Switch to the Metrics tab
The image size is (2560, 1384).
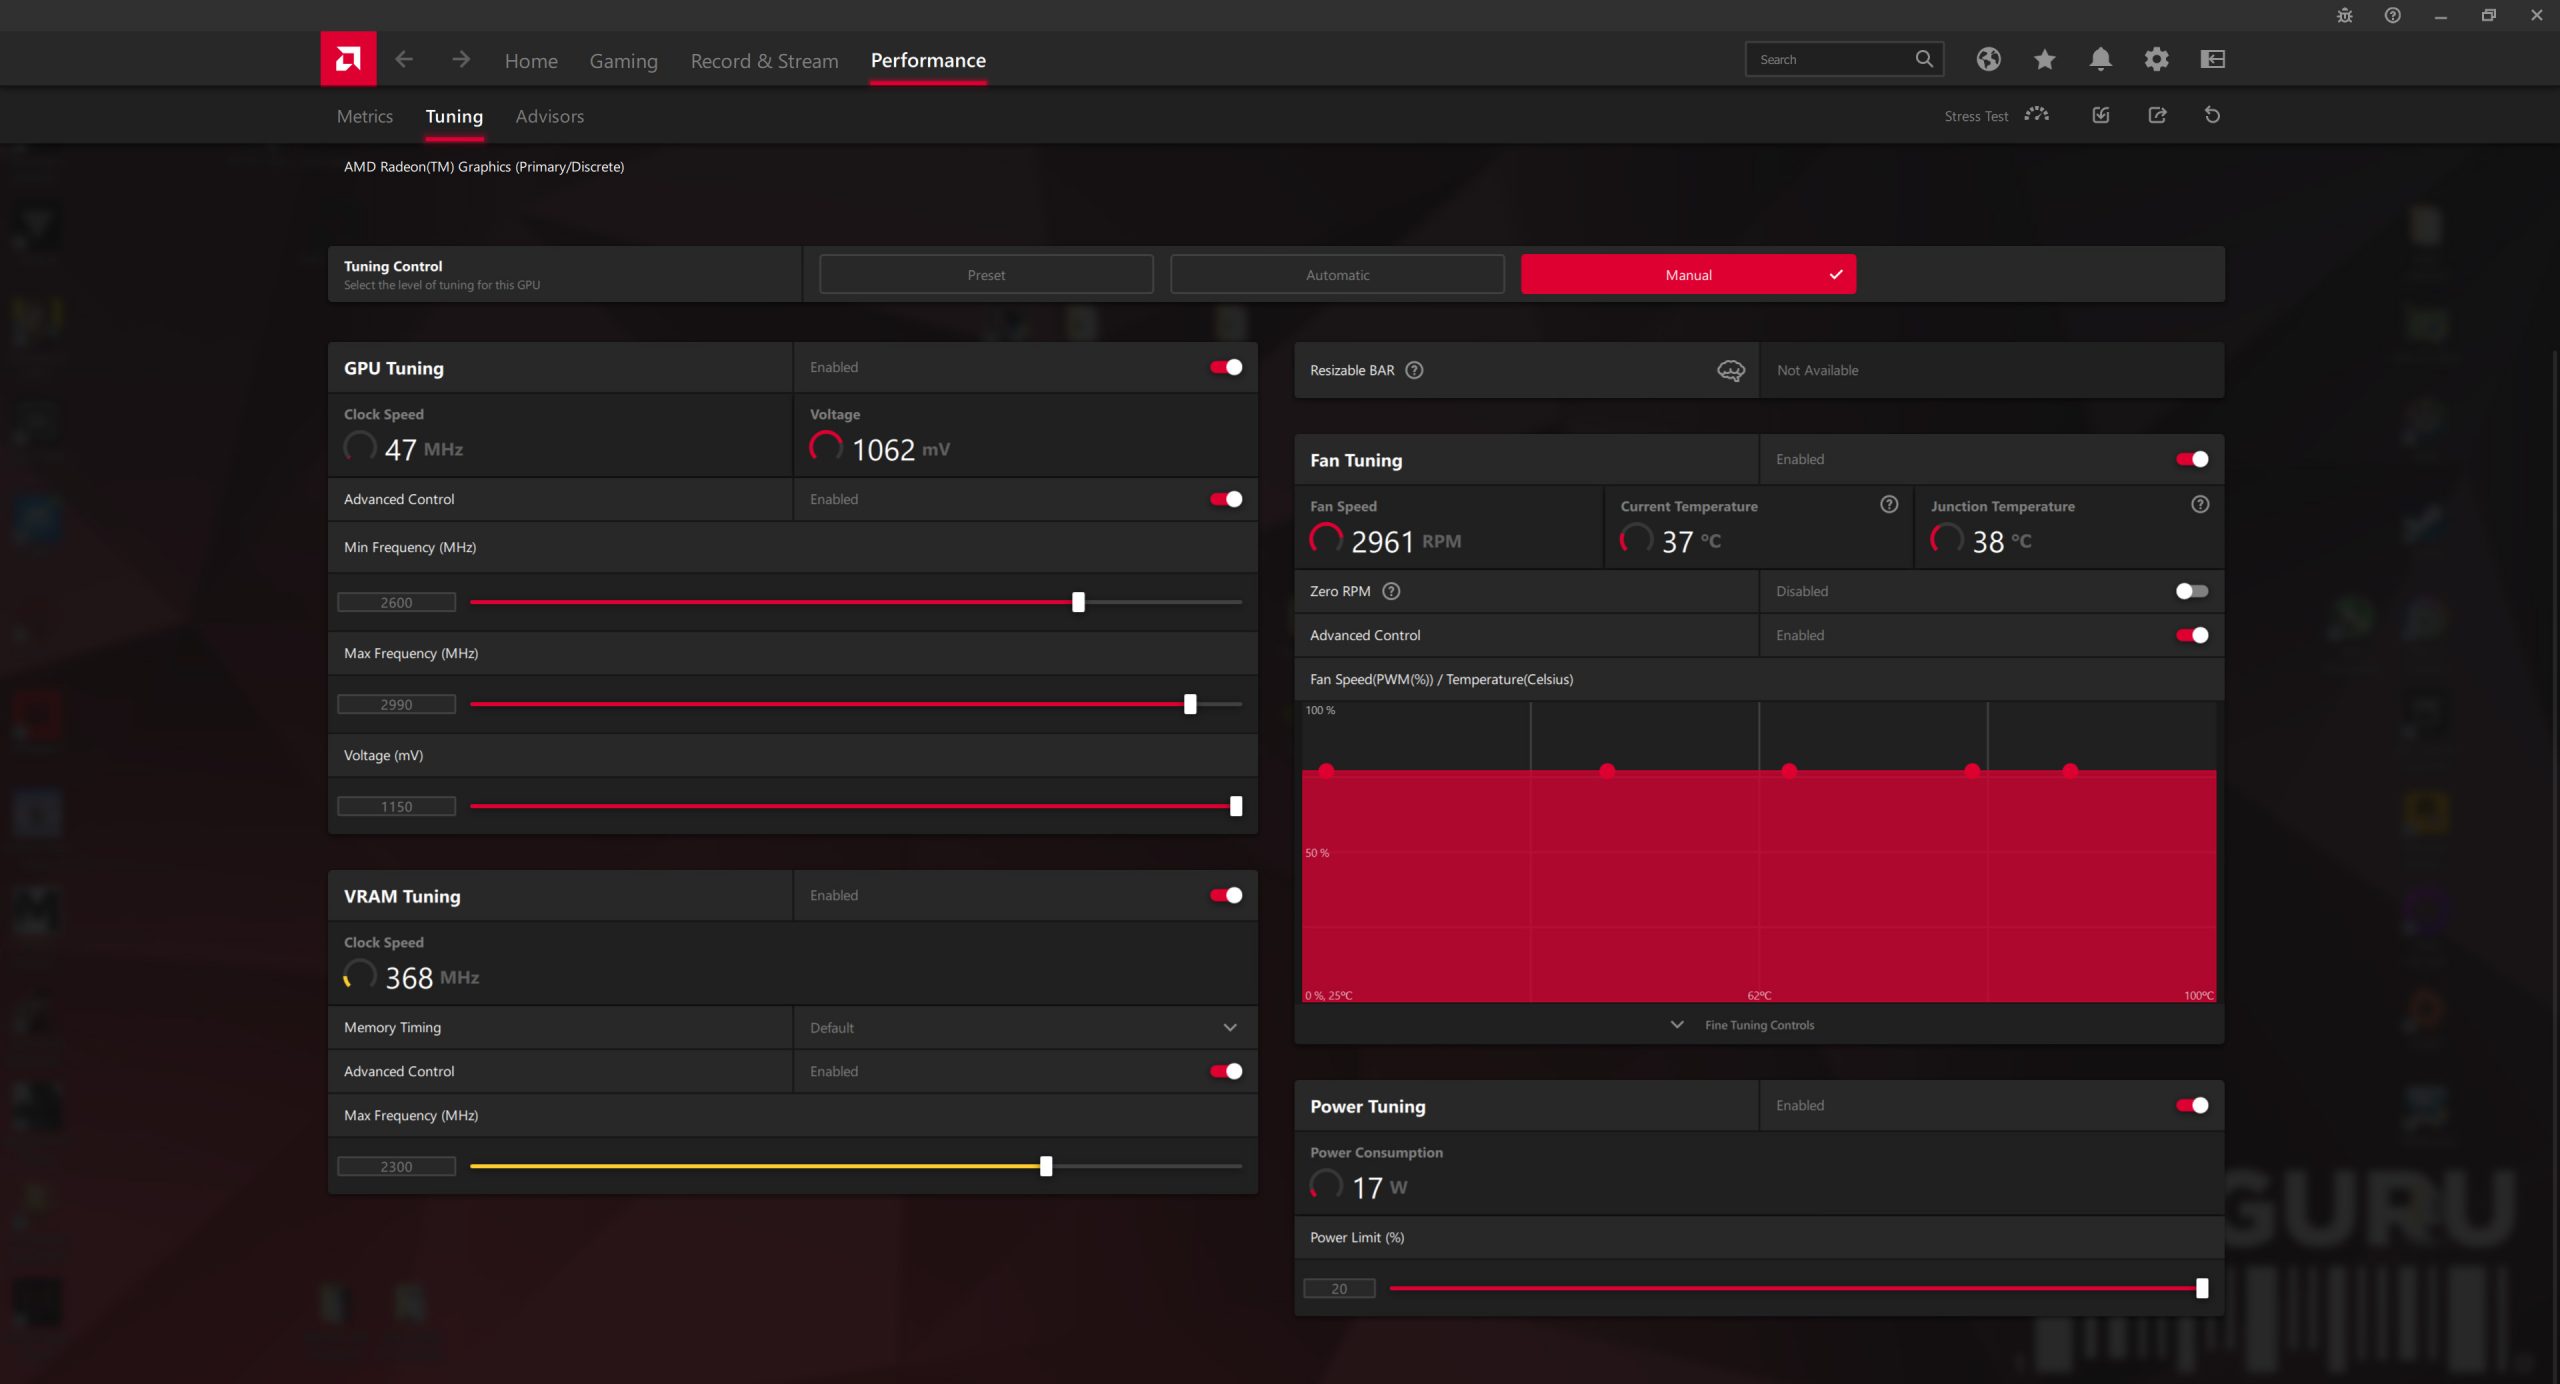[364, 116]
